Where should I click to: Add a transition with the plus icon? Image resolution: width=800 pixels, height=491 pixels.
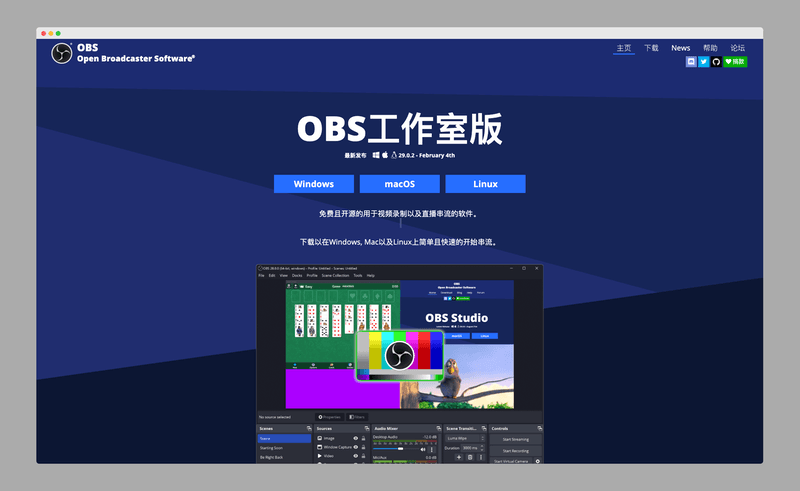[459, 457]
